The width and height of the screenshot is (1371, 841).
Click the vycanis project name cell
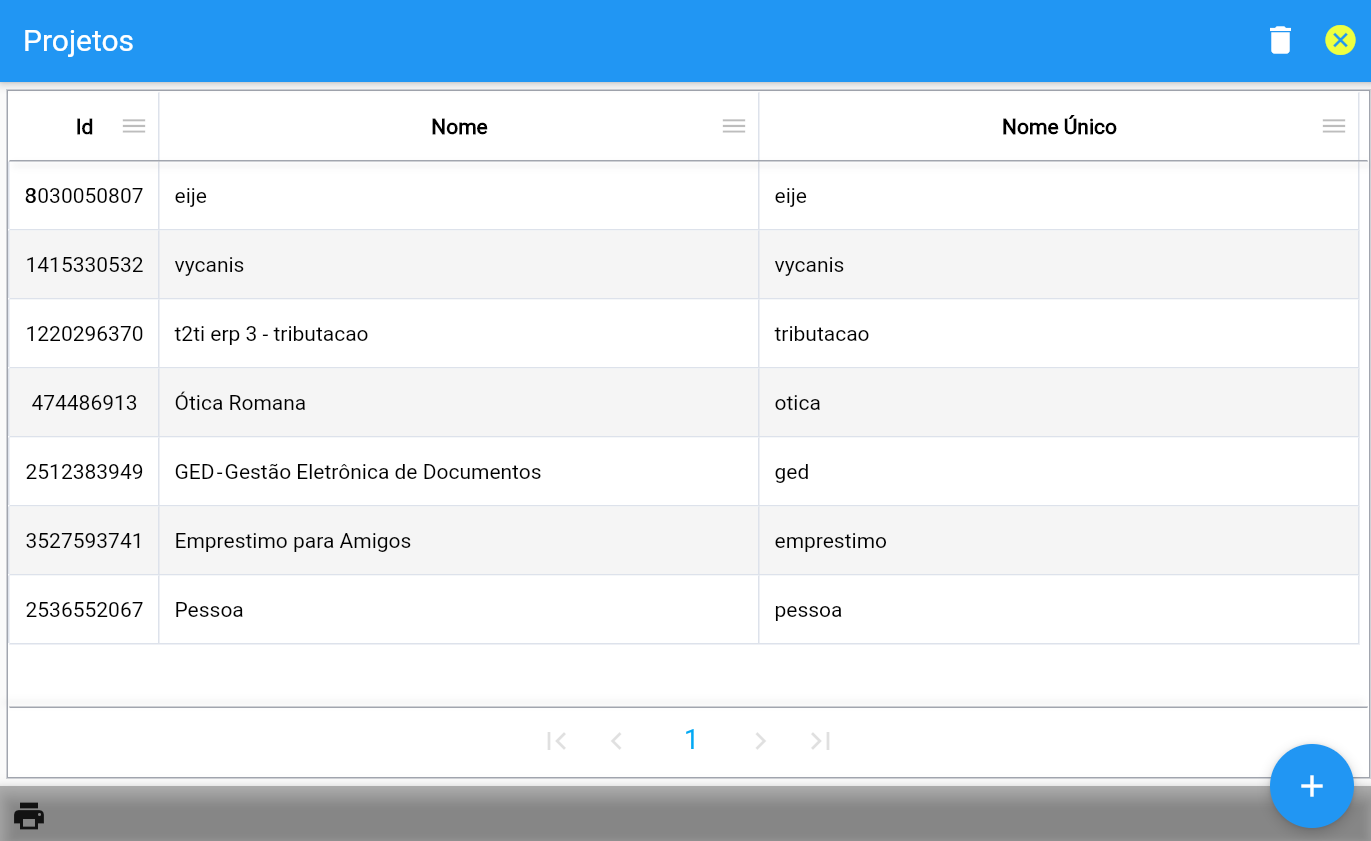tap(209, 265)
